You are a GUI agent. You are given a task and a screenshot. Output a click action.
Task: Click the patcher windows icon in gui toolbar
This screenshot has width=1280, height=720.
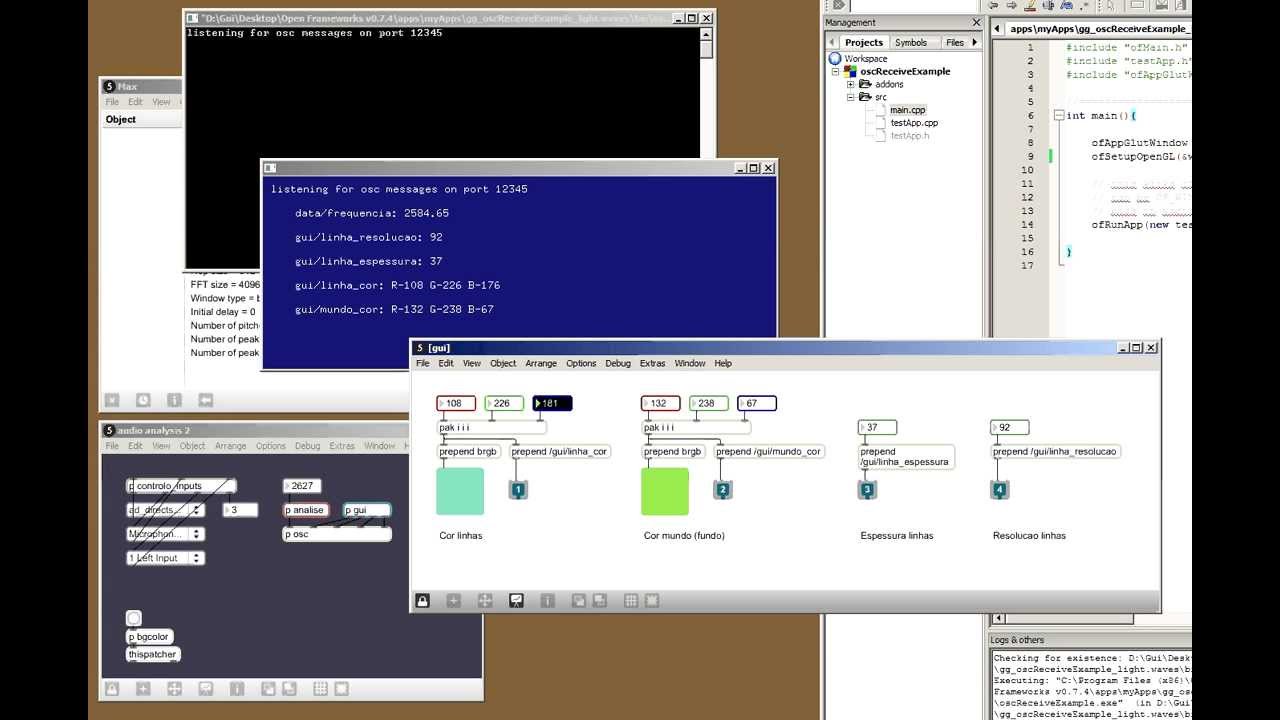click(485, 601)
